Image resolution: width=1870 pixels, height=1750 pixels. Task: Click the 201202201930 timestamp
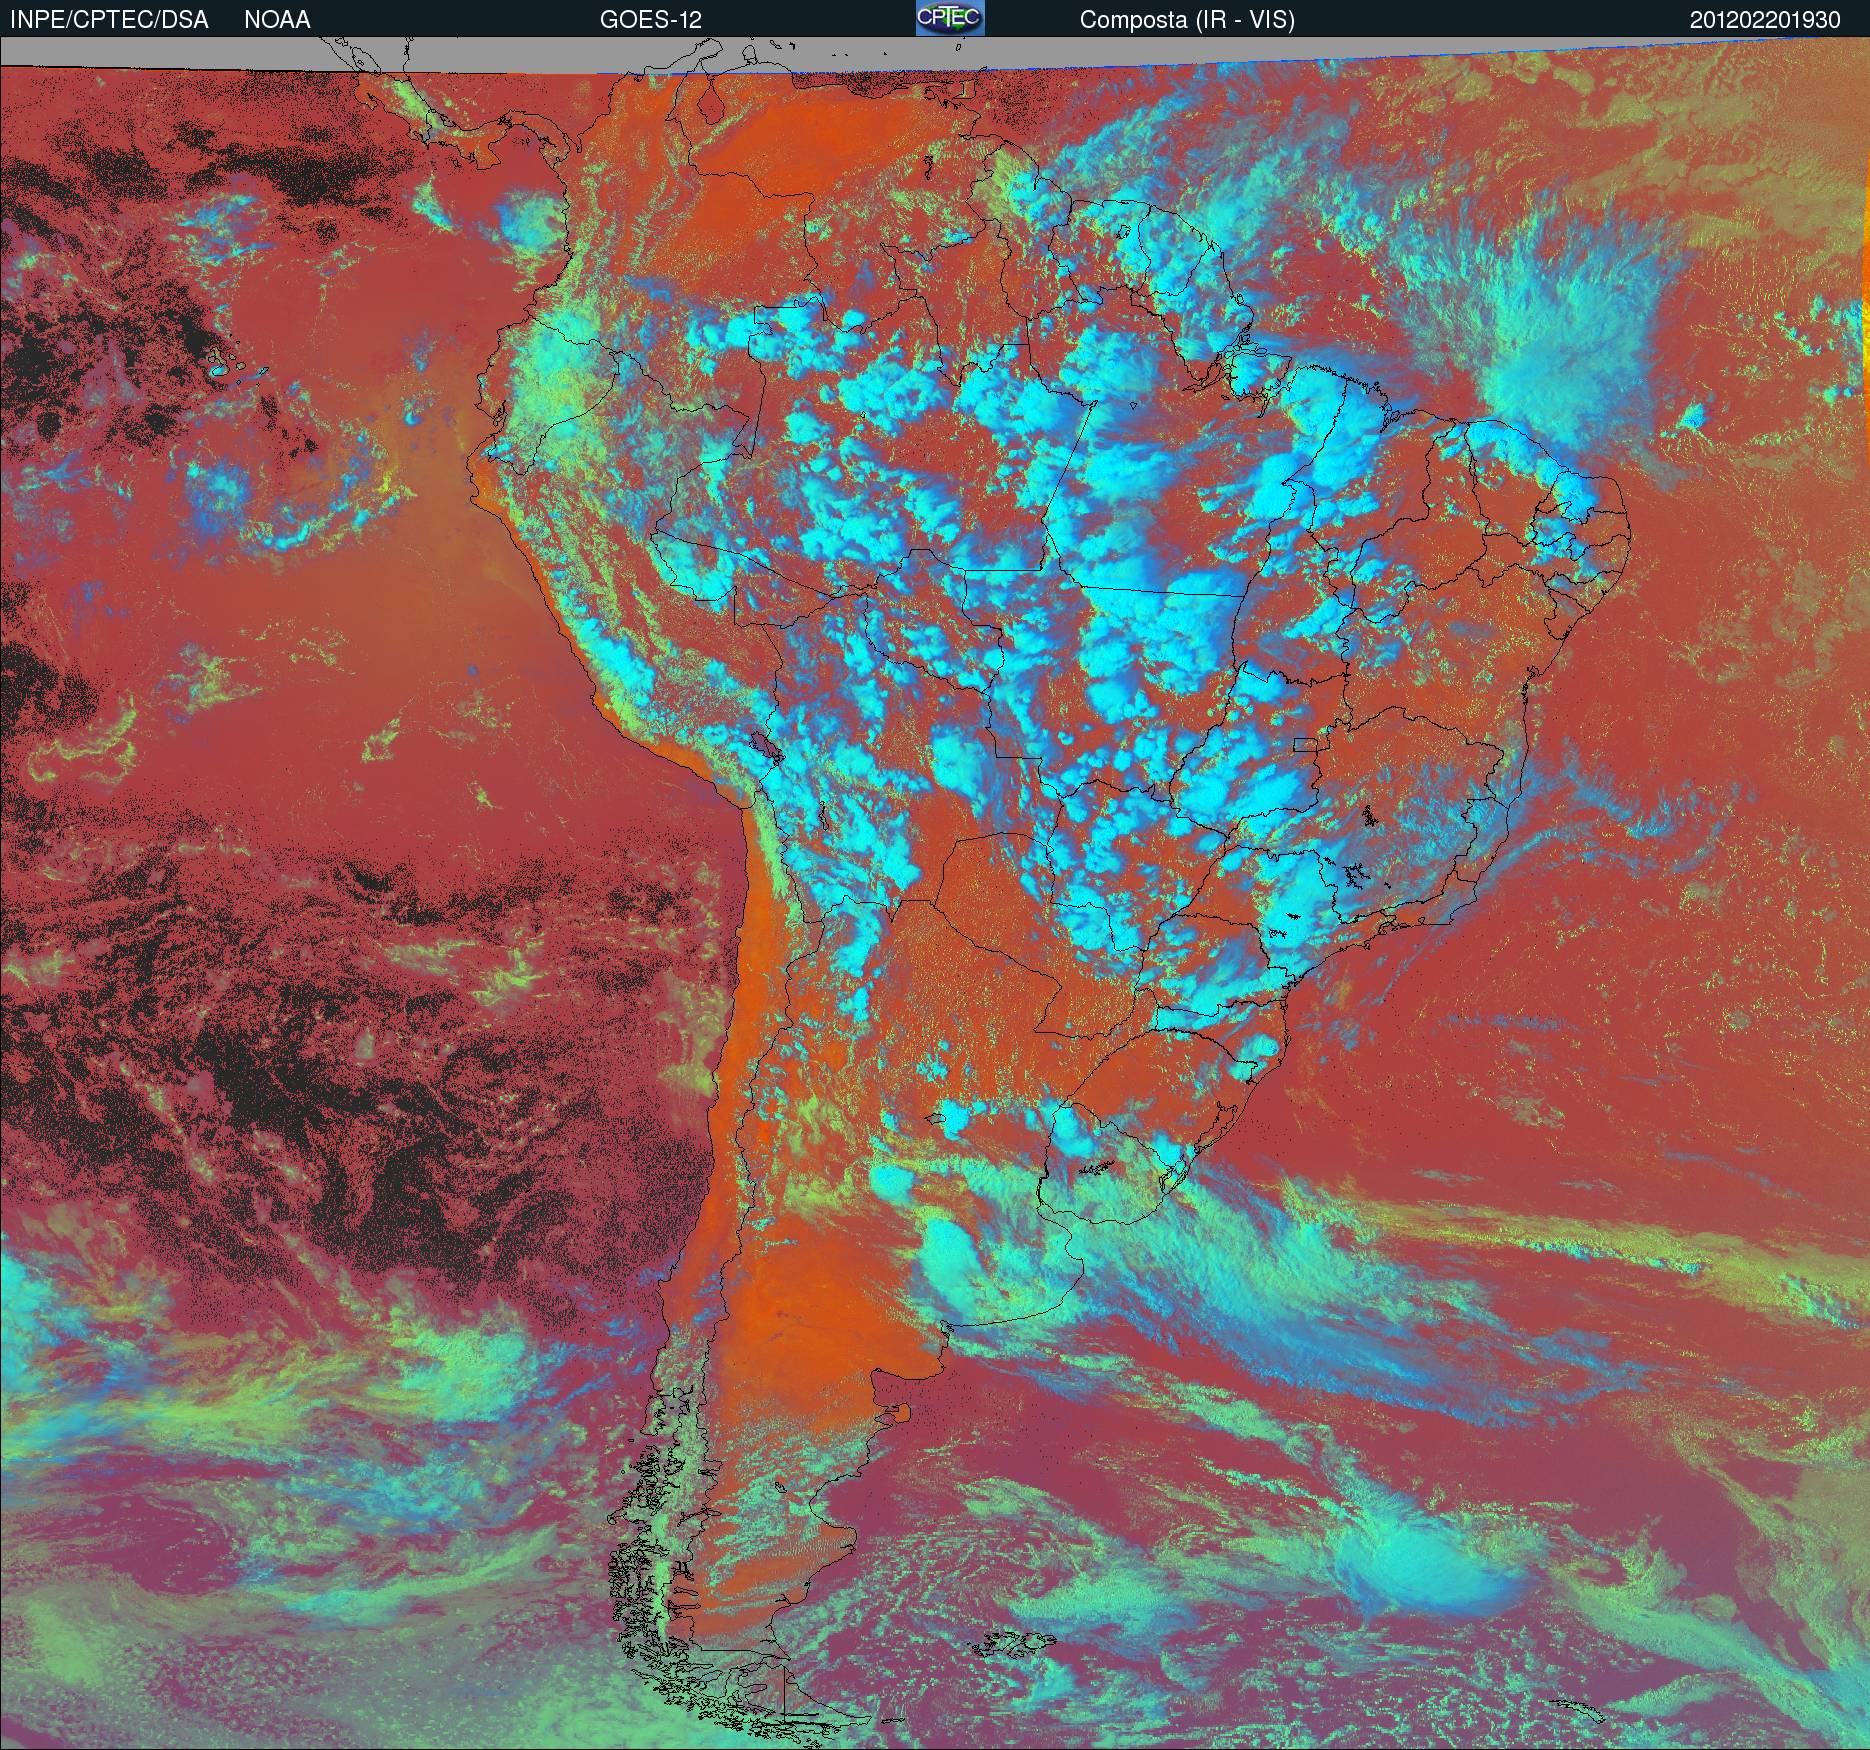tap(1765, 20)
